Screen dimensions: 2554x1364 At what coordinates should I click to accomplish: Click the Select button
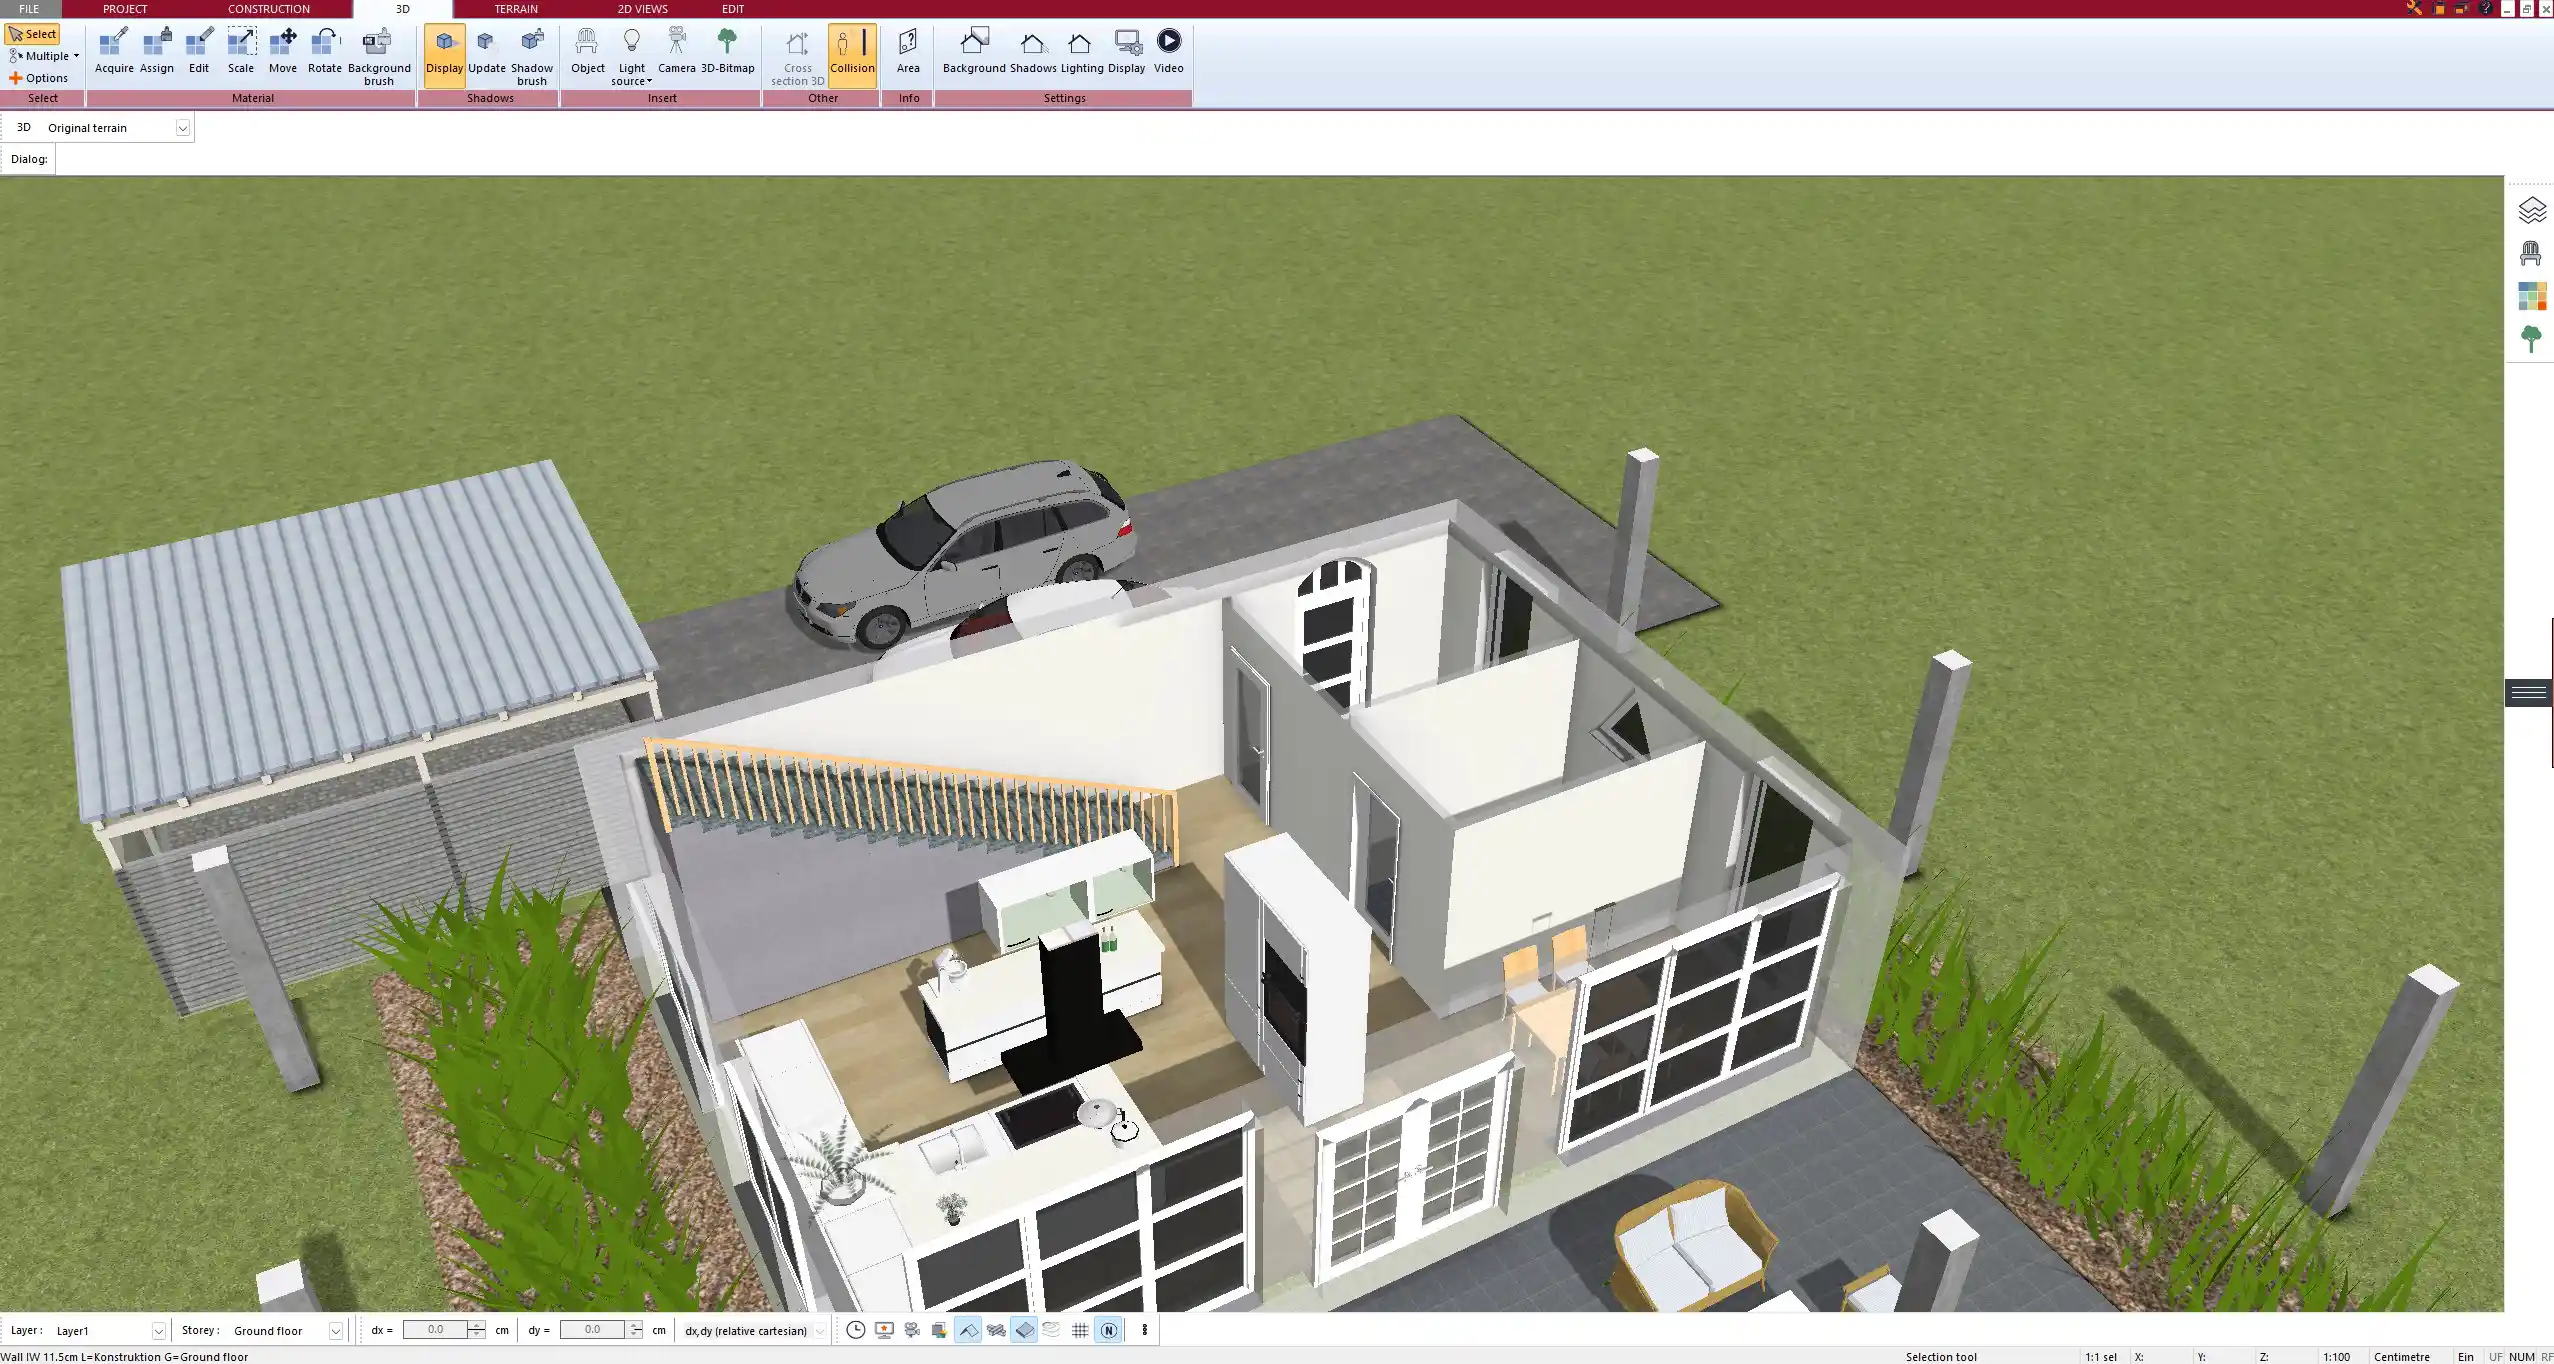coord(33,33)
